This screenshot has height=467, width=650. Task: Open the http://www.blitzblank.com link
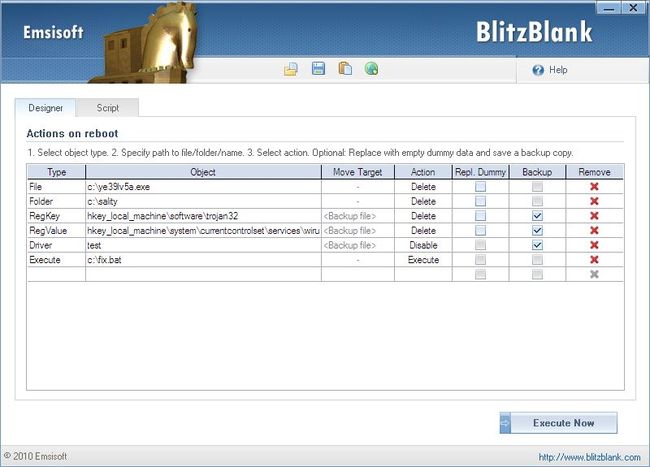[x=589, y=457]
